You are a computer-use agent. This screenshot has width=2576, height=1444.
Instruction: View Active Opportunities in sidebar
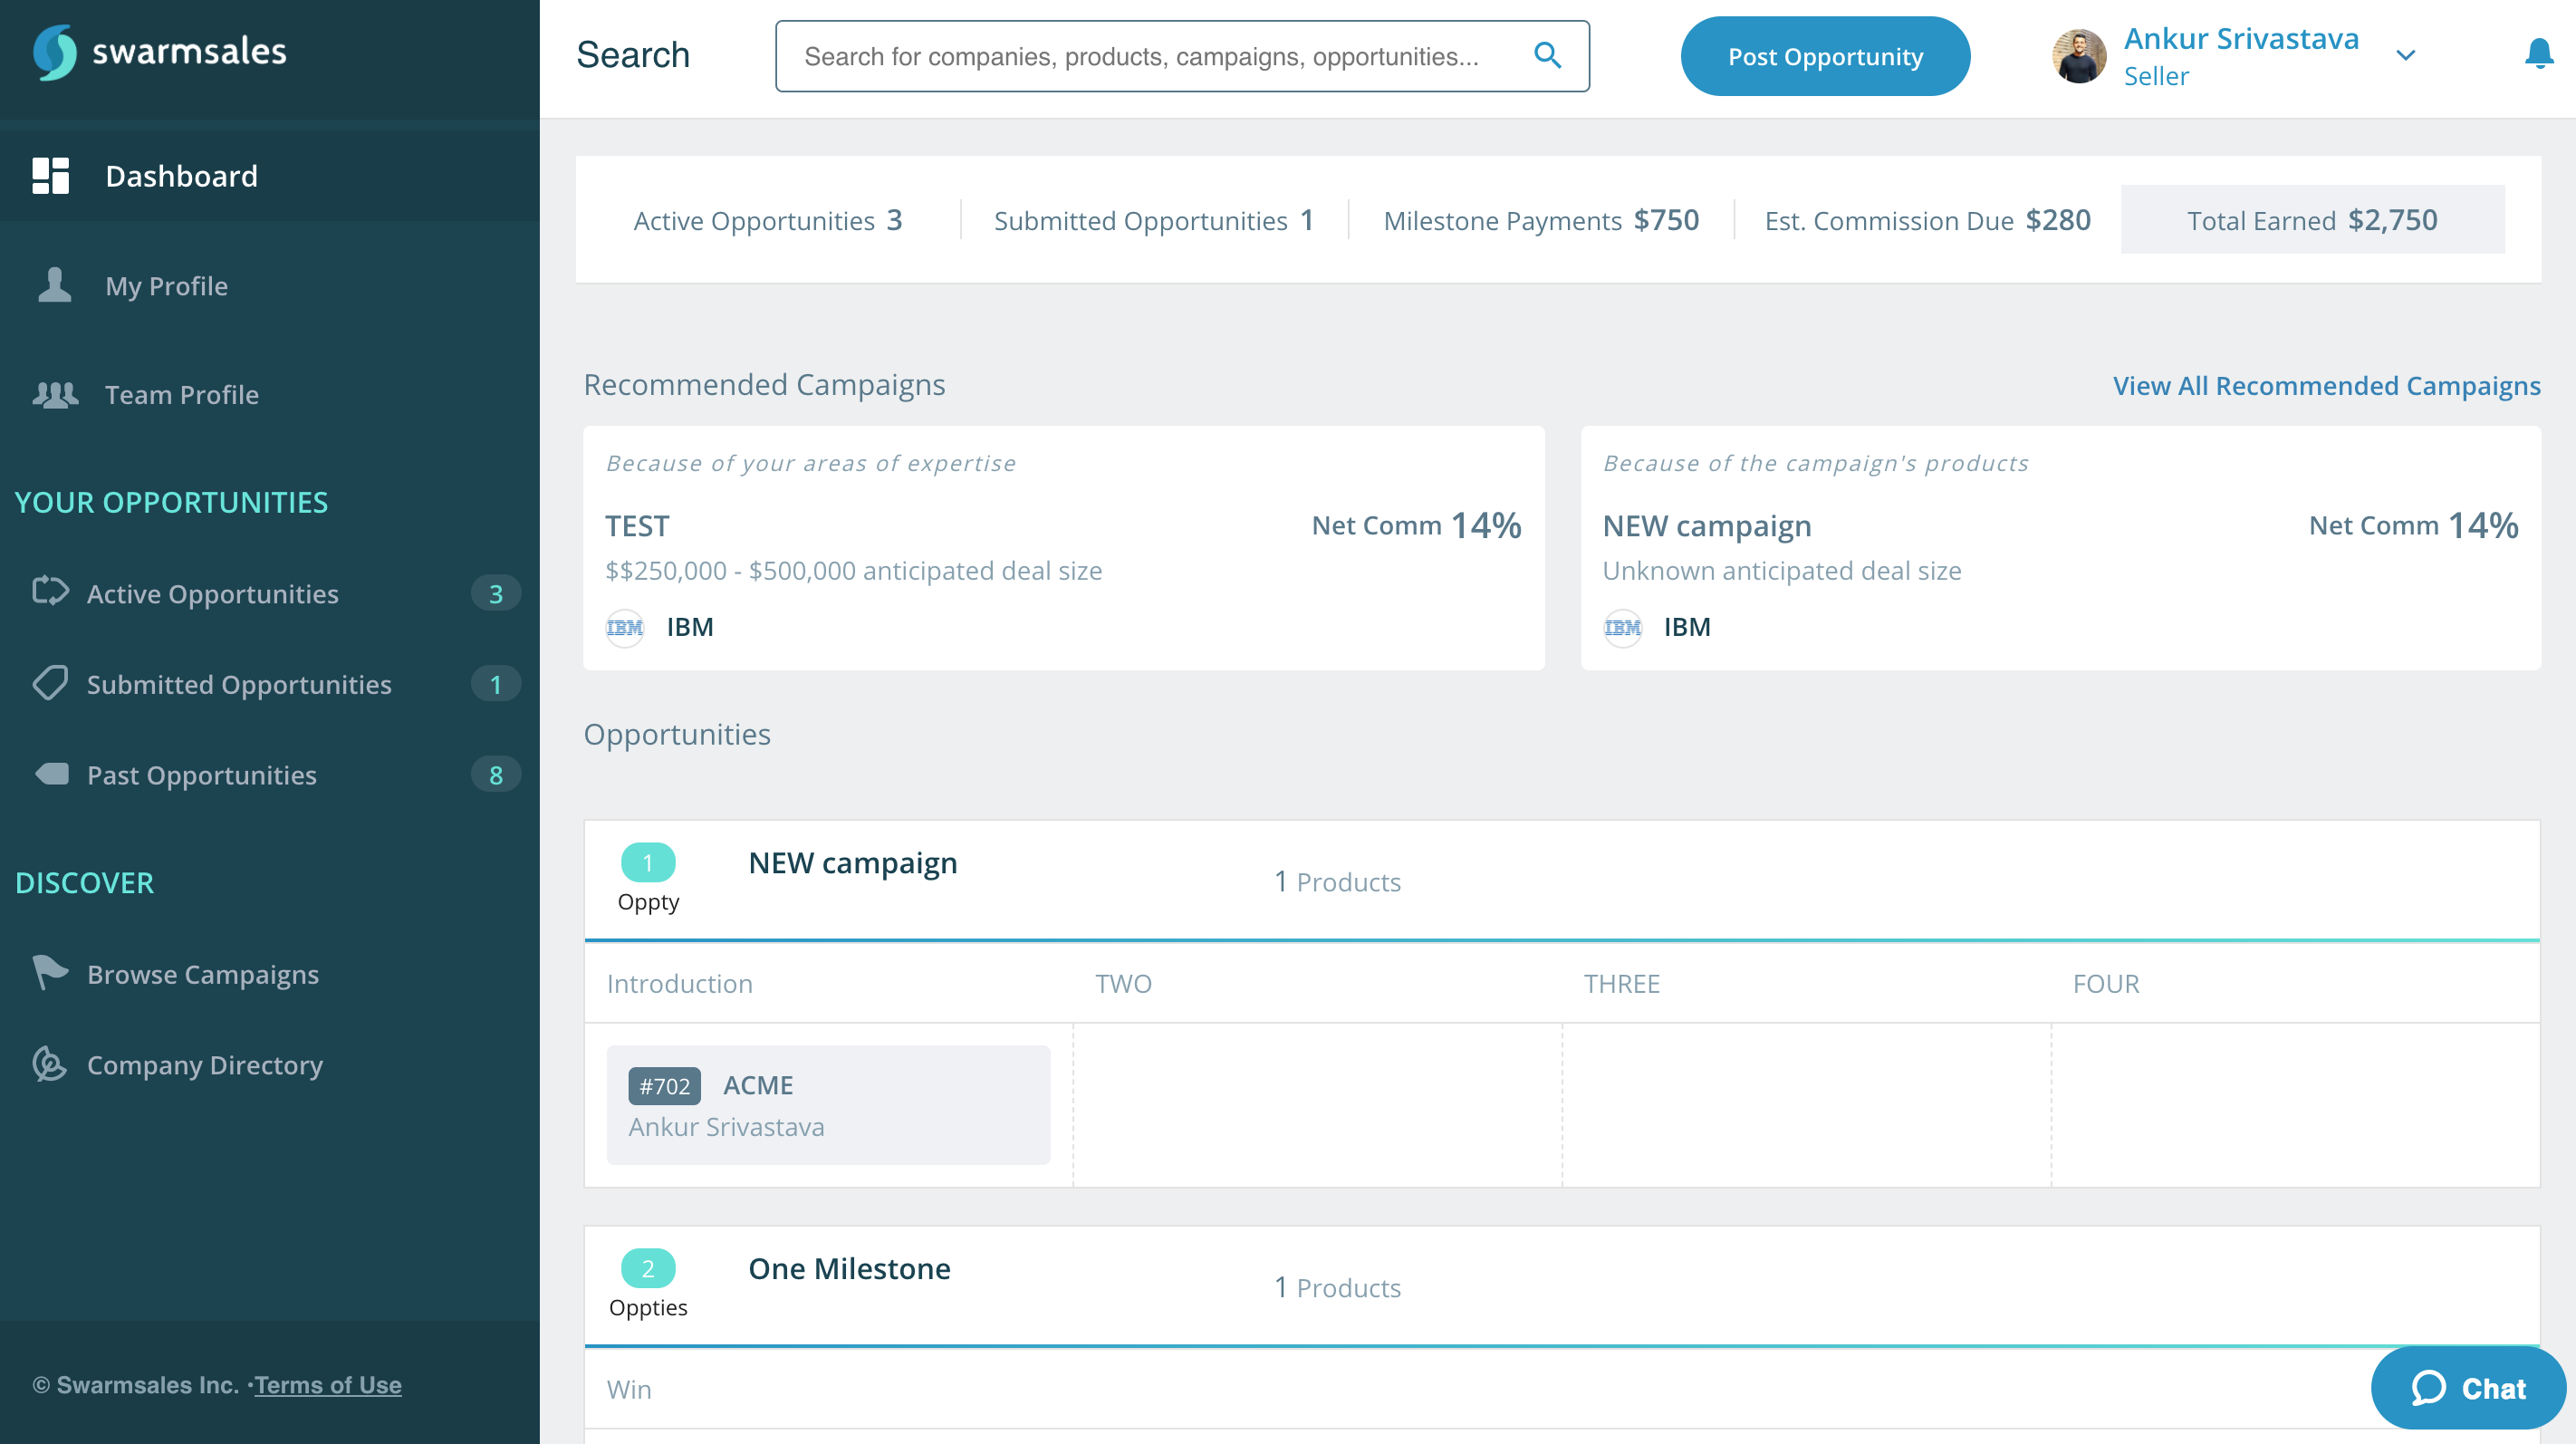pyautogui.click(x=212, y=594)
